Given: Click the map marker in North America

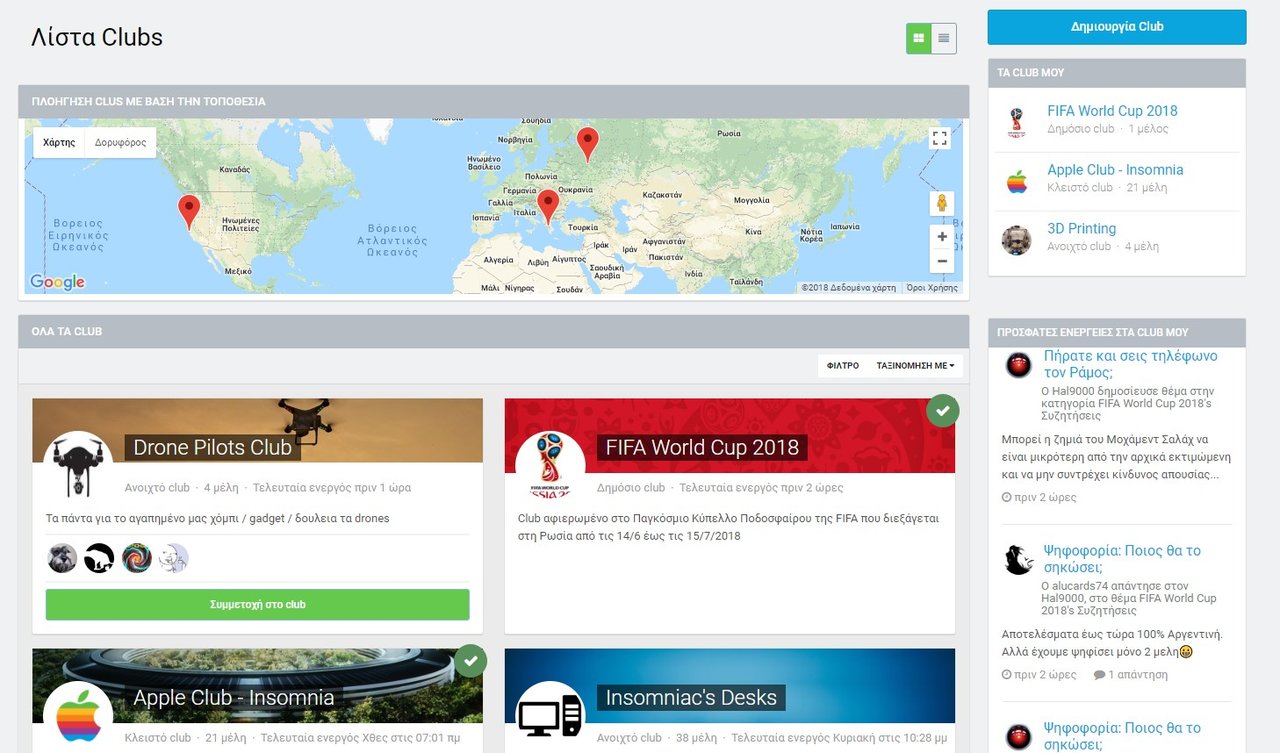Looking at the screenshot, I should [x=189, y=212].
